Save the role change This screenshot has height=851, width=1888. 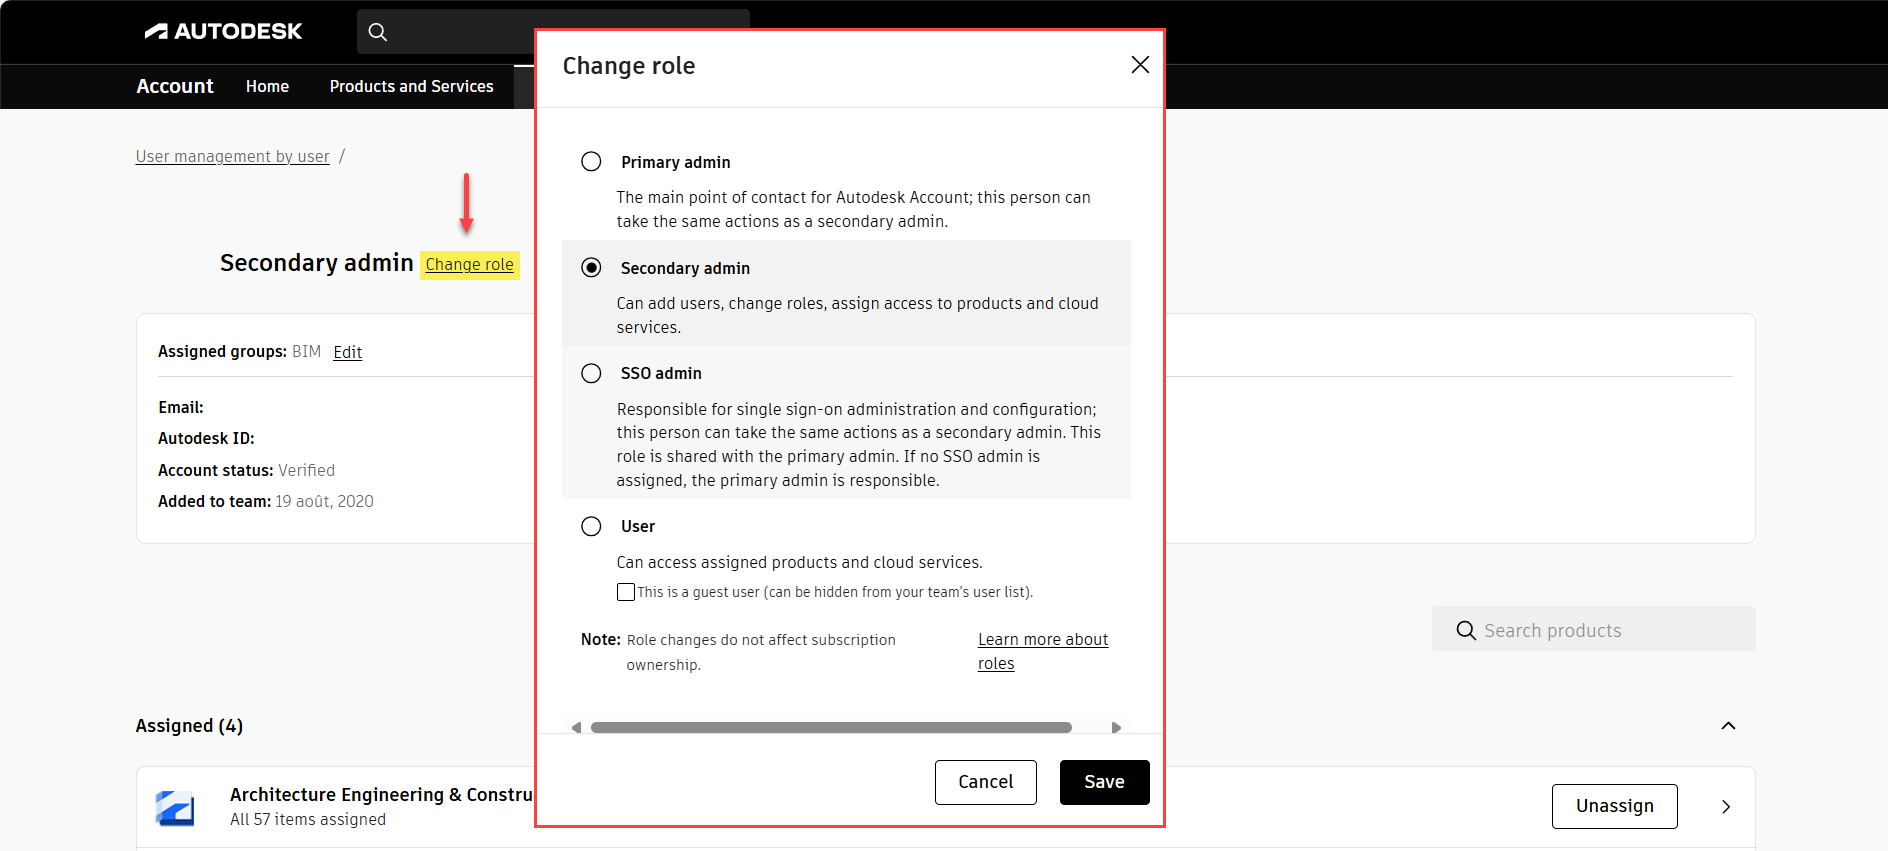tap(1104, 782)
